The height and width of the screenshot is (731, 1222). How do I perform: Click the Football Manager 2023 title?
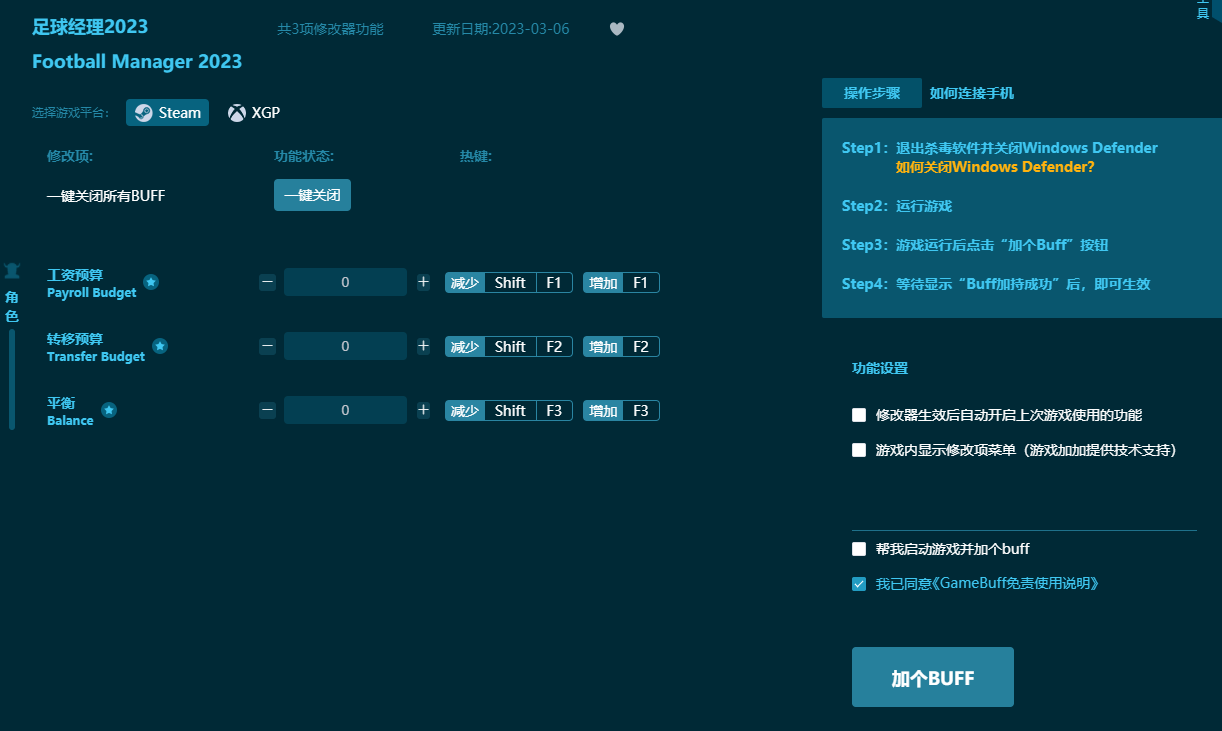coord(137,61)
